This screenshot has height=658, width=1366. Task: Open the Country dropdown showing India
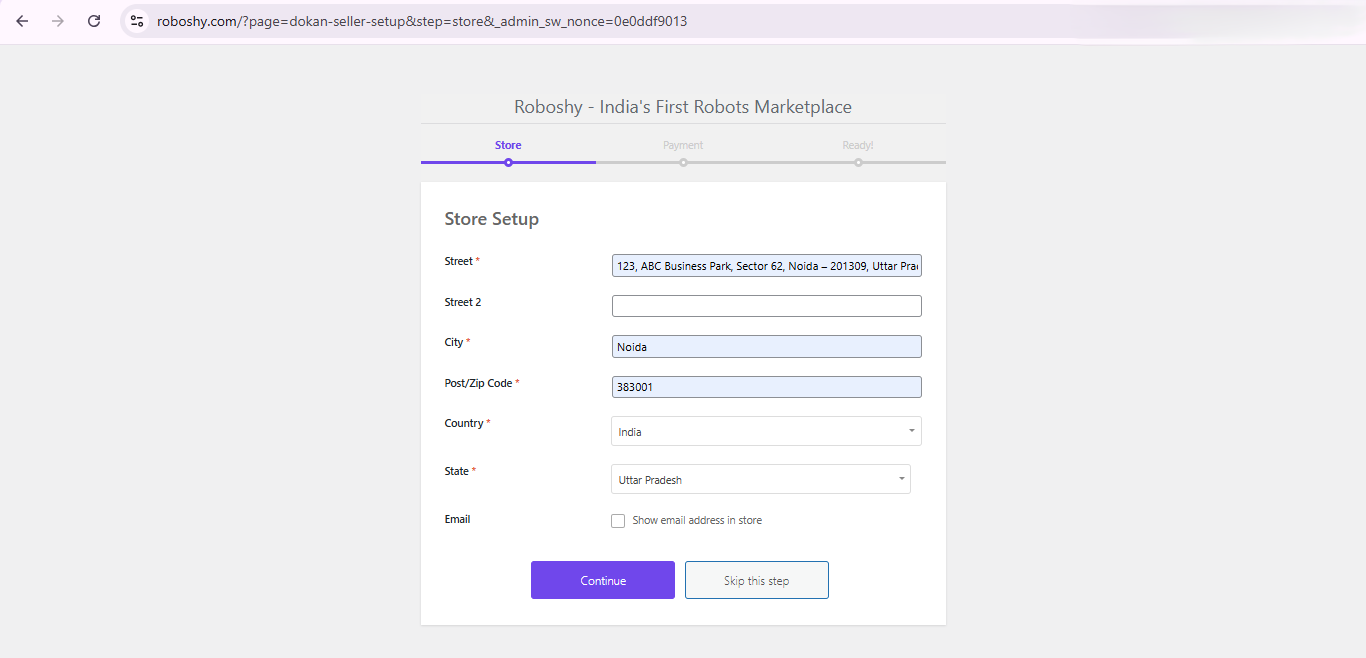coord(766,431)
